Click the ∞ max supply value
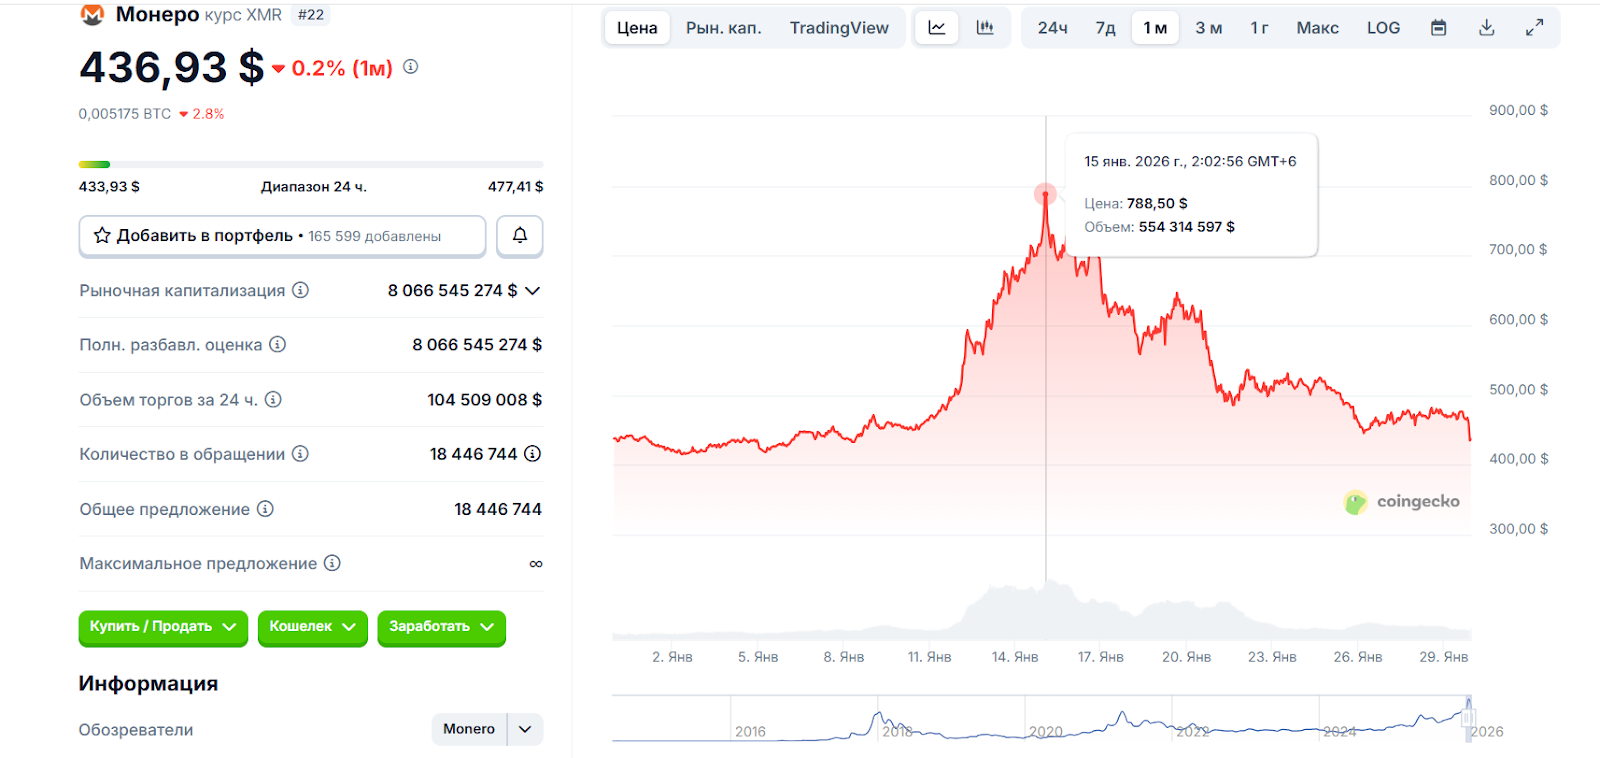Image resolution: width=1600 pixels, height=758 pixels. pyautogui.click(x=536, y=564)
